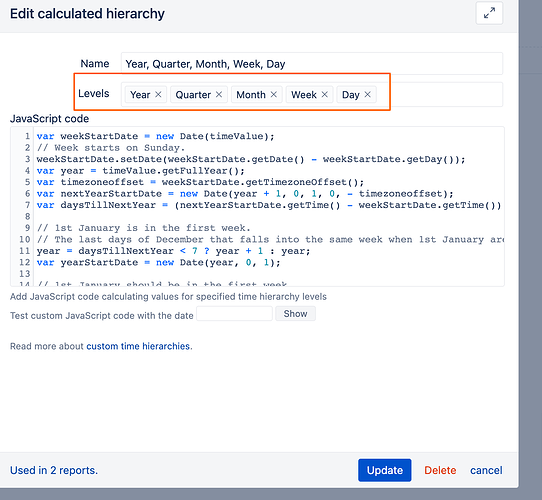Remove the Year level tag
The image size is (542, 500).
[158, 94]
